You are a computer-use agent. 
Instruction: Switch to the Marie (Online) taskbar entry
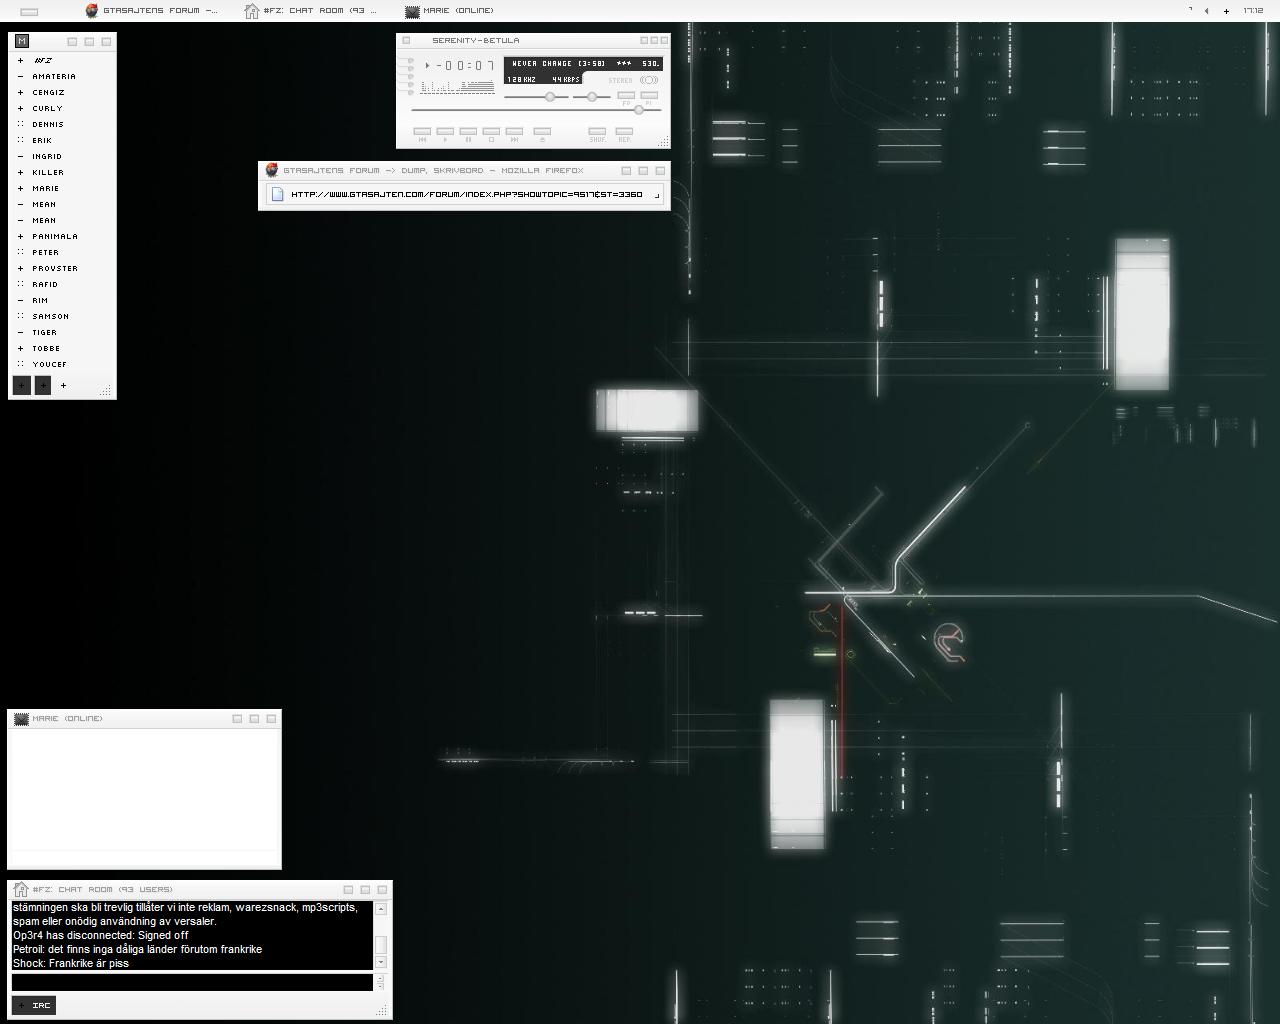(x=450, y=11)
